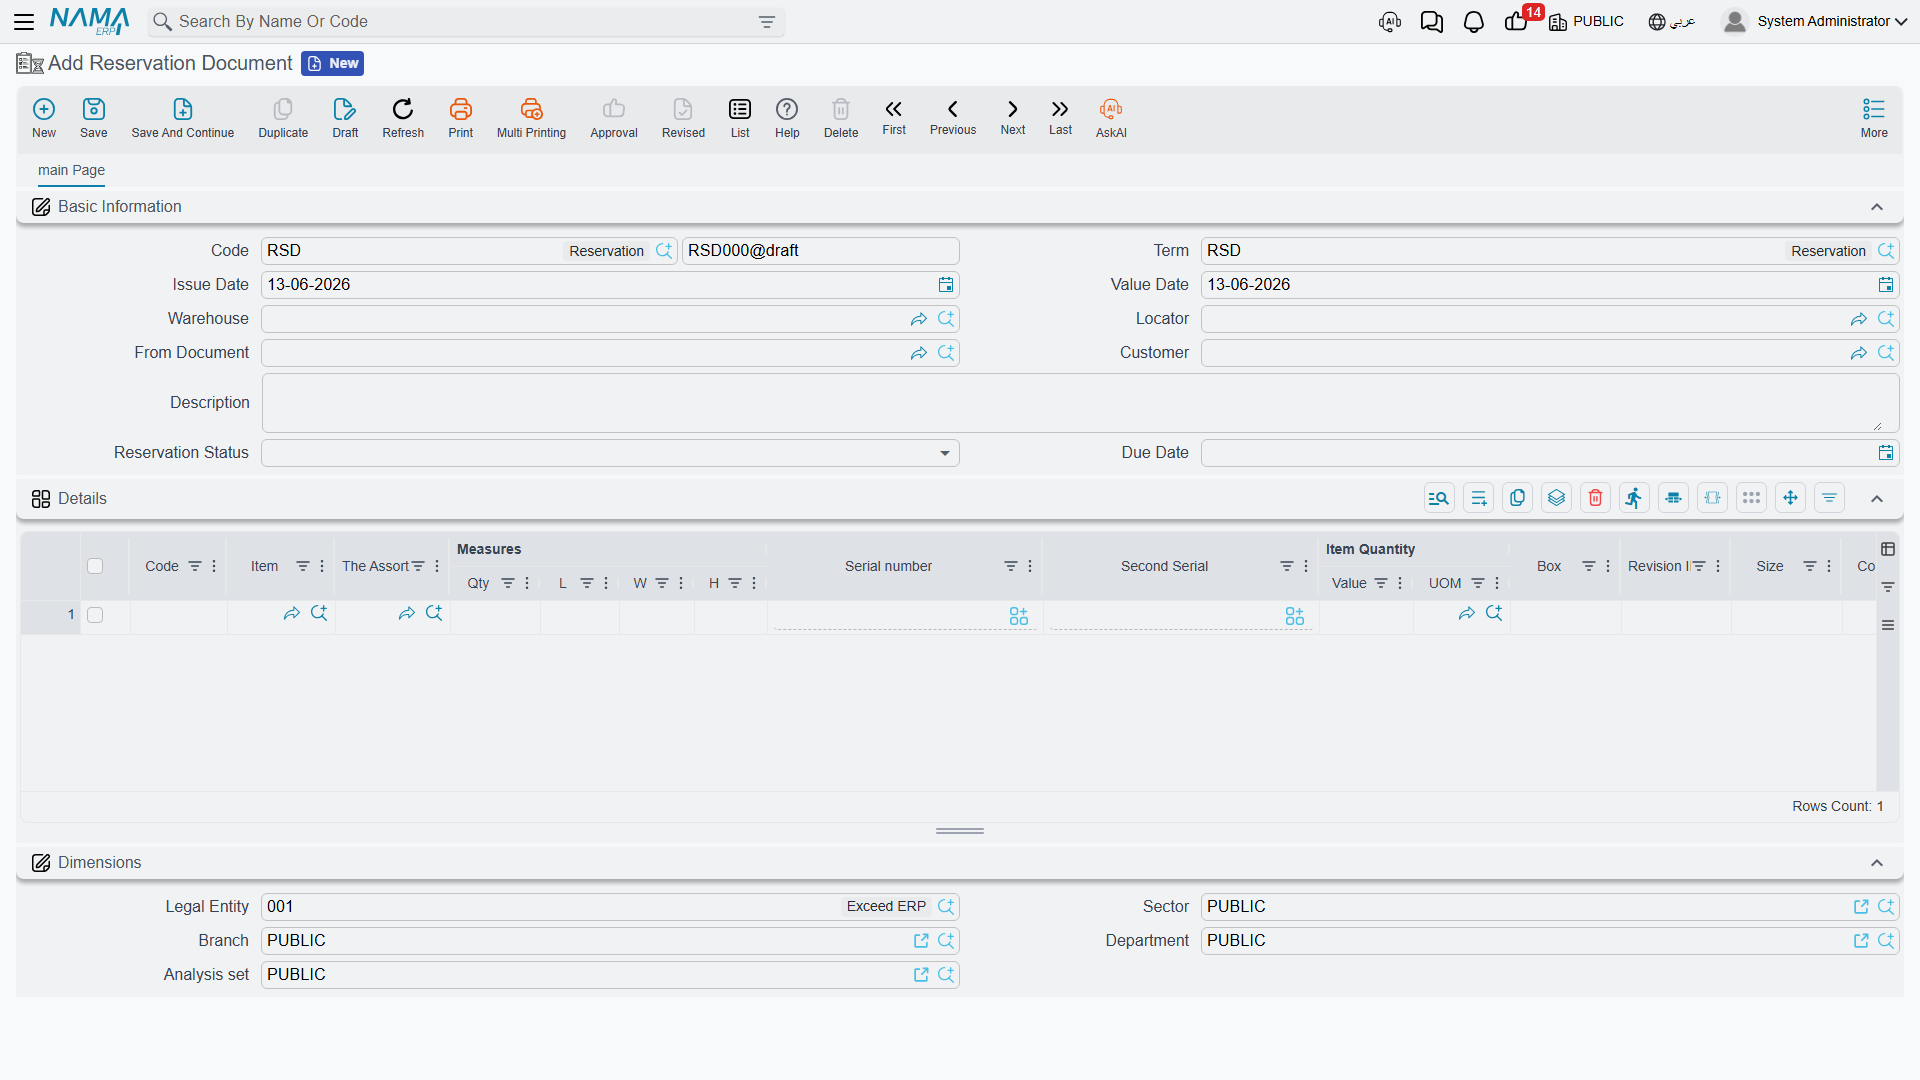Open Due Date calendar picker
Viewport: 1920px width, 1080px height.
(1886, 453)
